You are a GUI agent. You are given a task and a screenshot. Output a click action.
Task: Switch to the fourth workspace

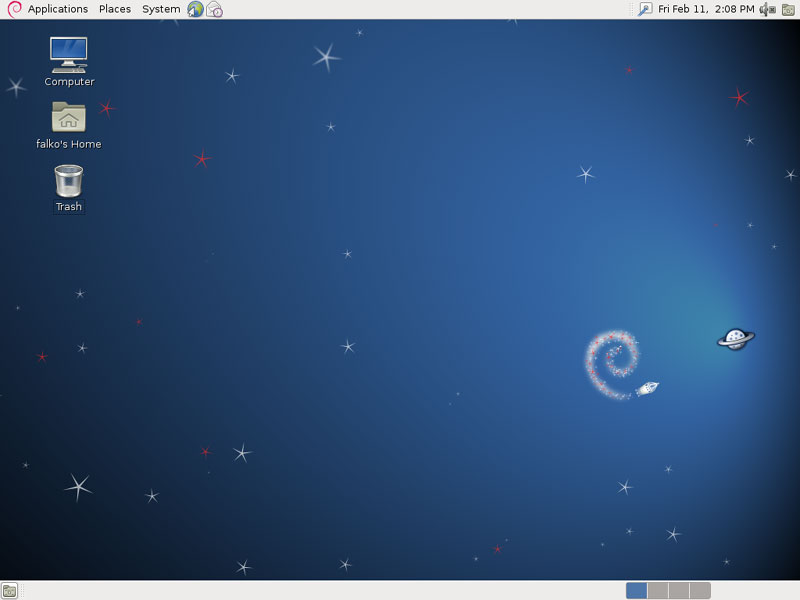700,591
